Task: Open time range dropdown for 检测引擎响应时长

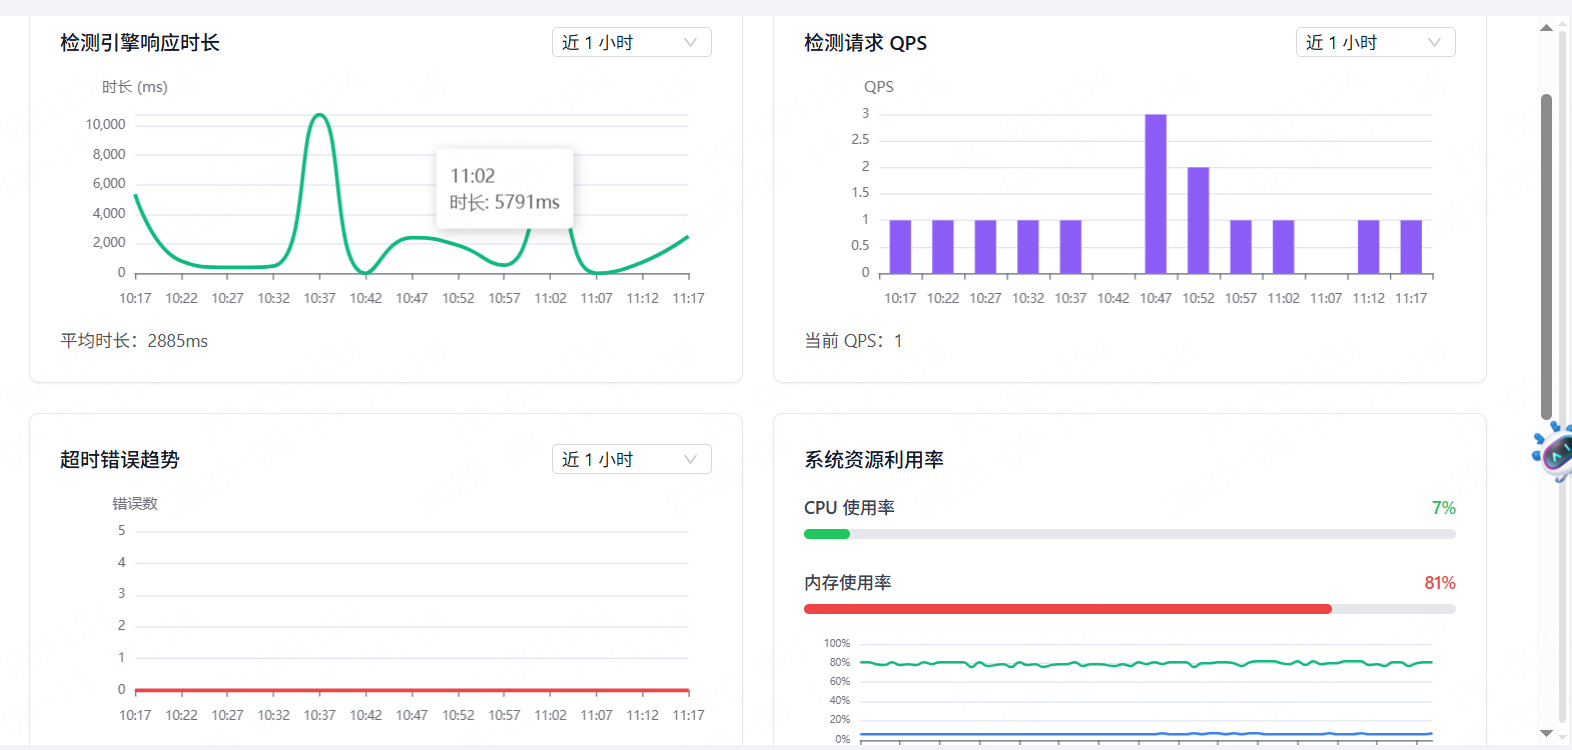Action: (631, 42)
